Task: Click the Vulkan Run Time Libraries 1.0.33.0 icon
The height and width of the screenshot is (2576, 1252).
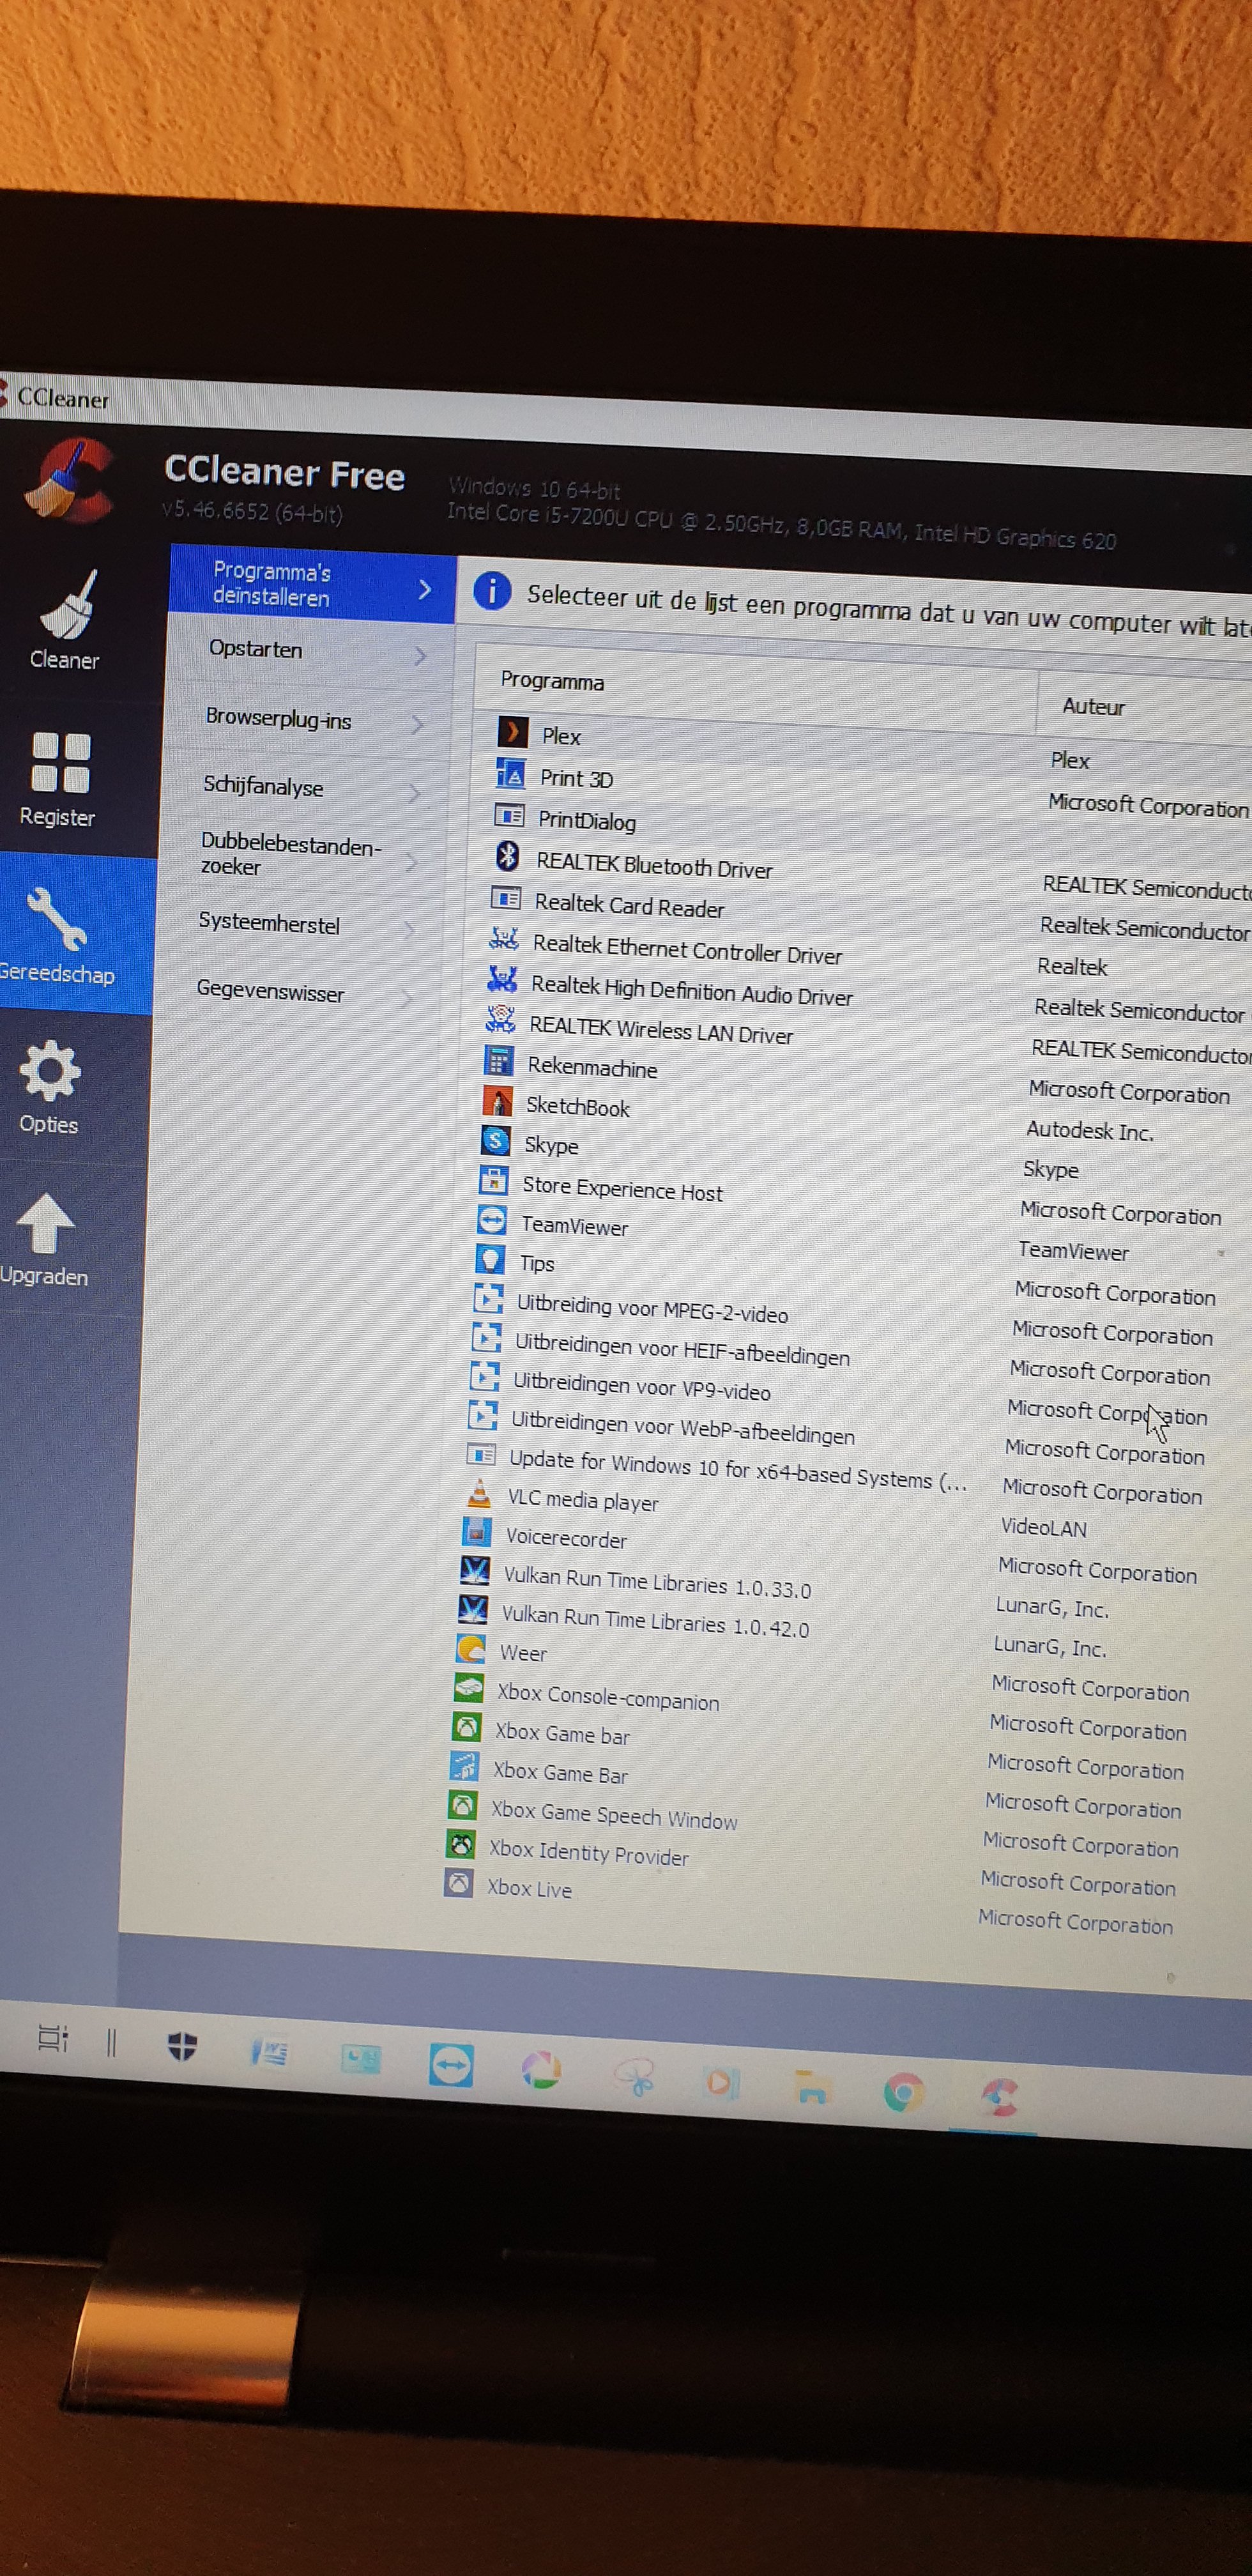Action: [474, 1570]
